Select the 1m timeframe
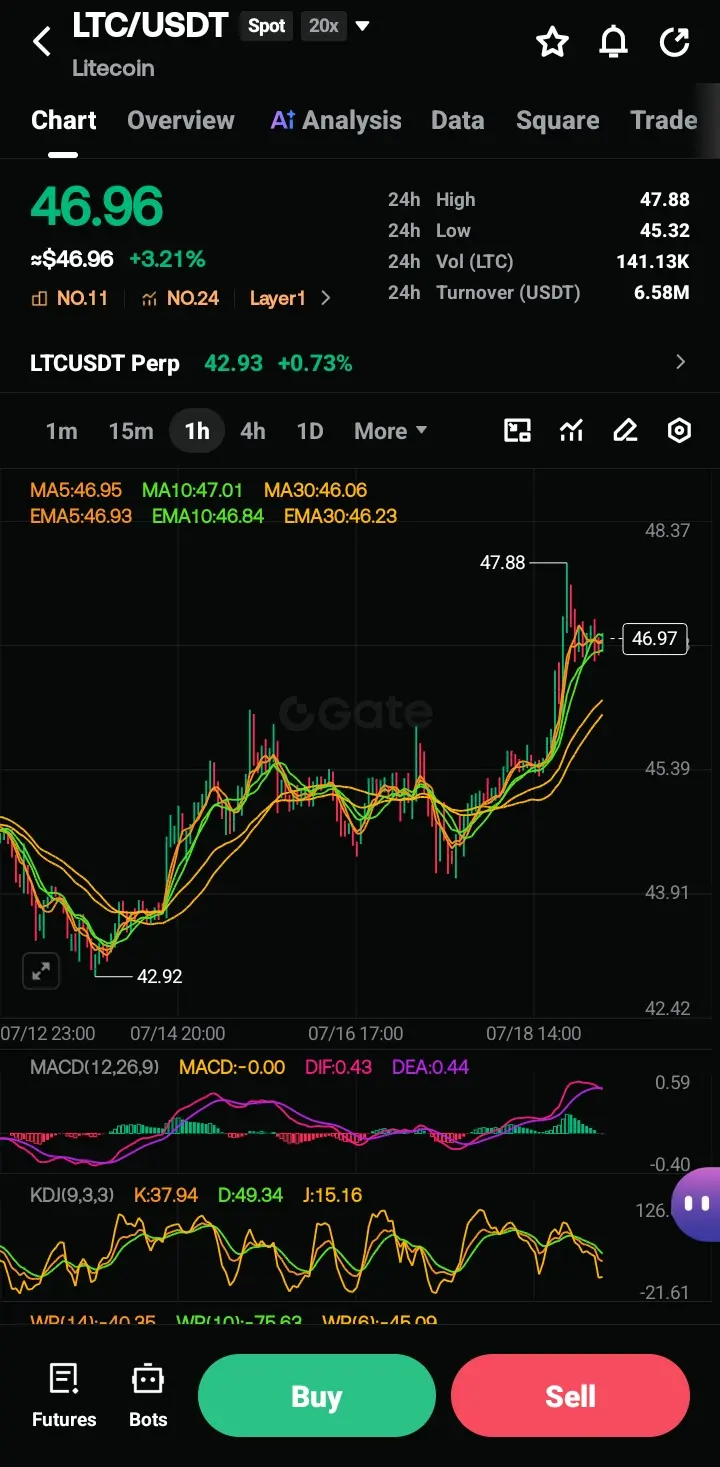 click(x=61, y=431)
